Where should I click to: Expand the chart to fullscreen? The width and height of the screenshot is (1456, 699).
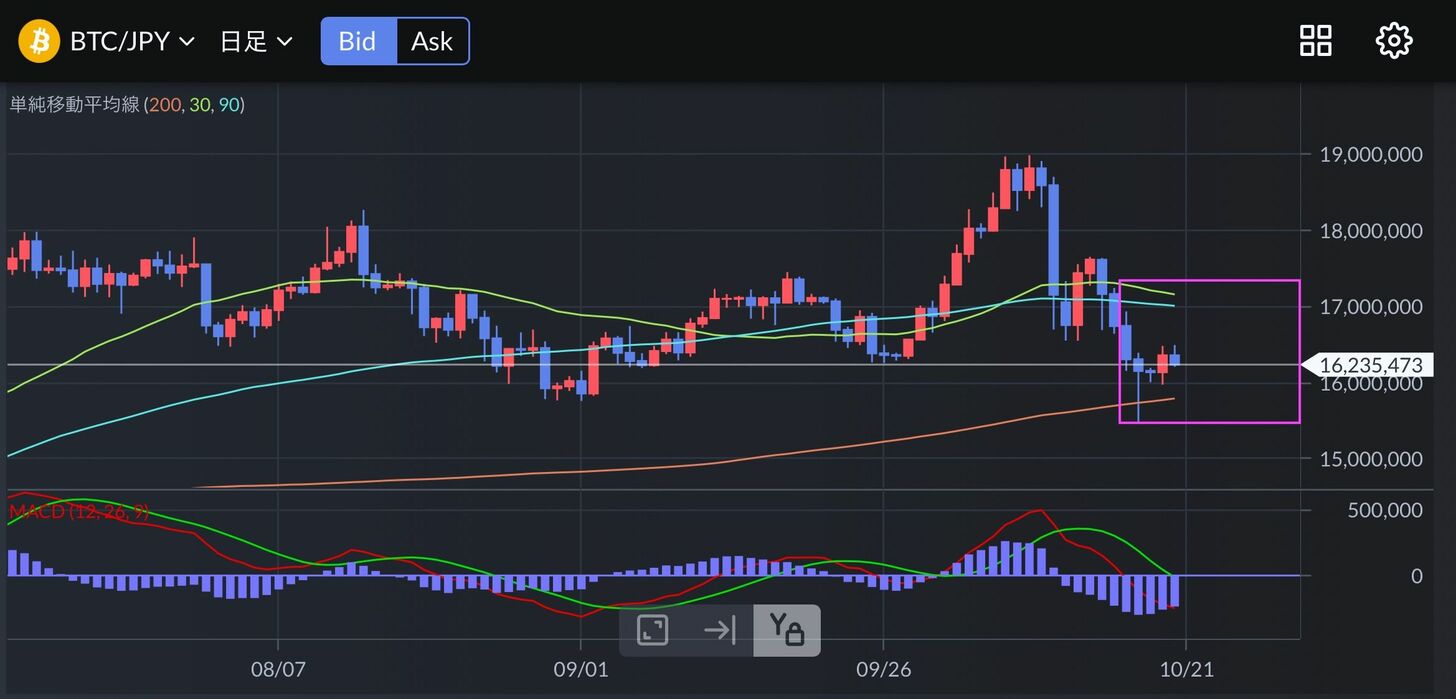(653, 630)
